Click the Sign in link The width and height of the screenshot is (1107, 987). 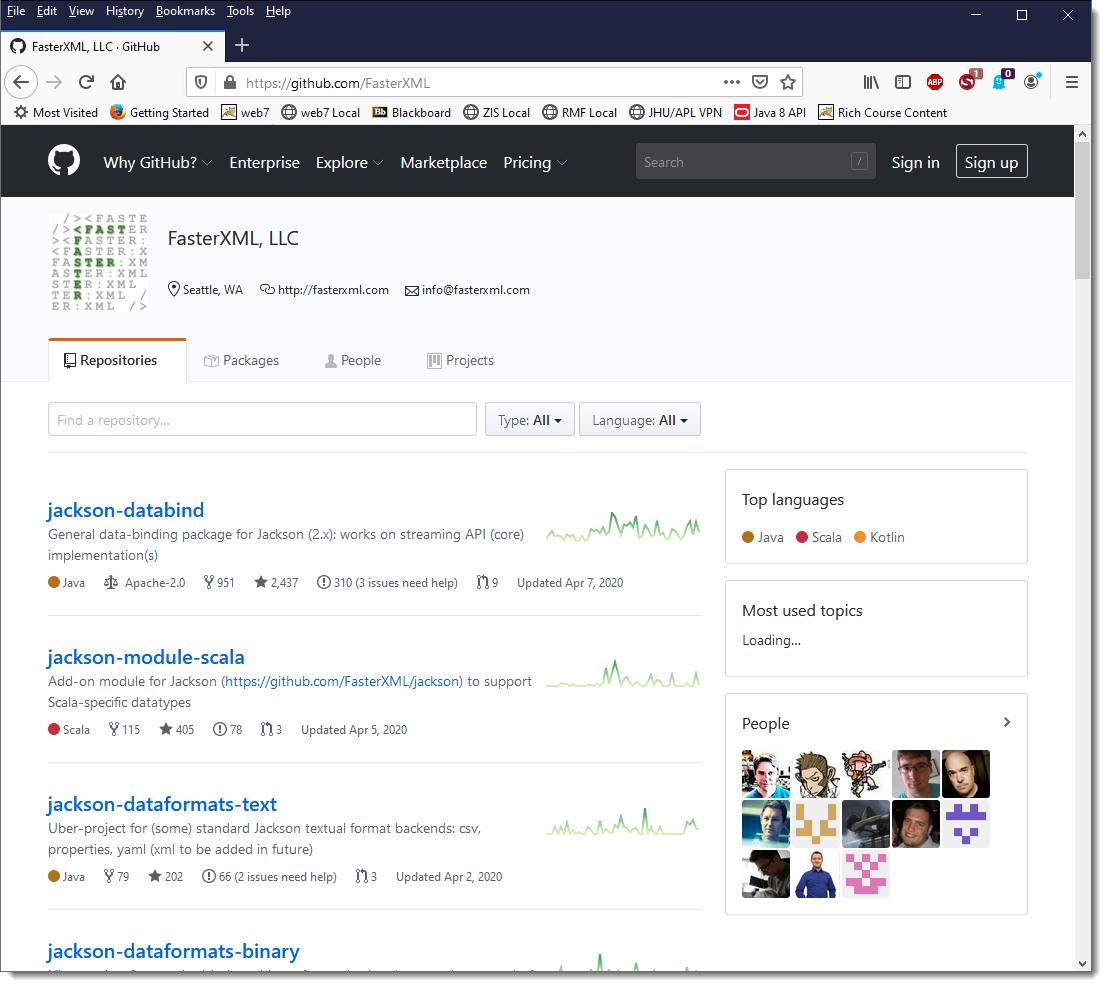coord(918,163)
